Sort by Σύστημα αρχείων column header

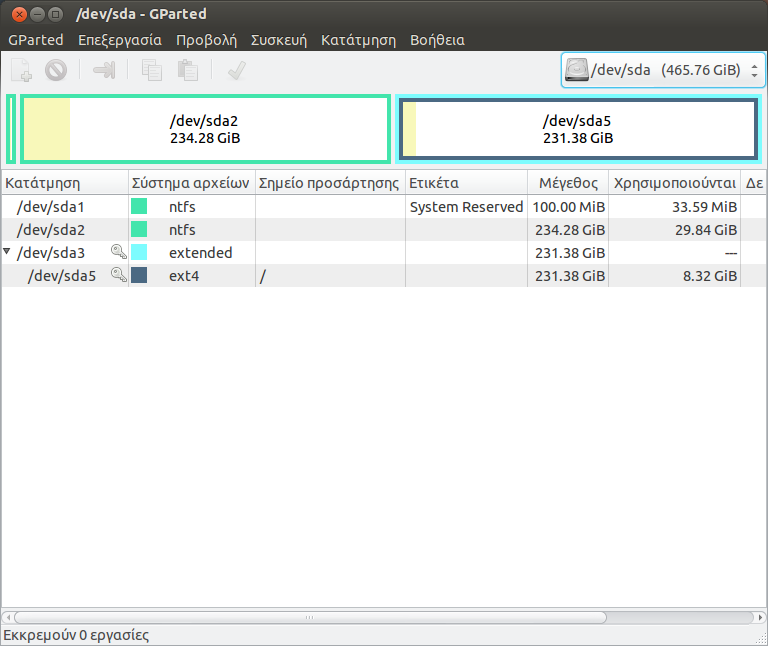click(x=192, y=183)
